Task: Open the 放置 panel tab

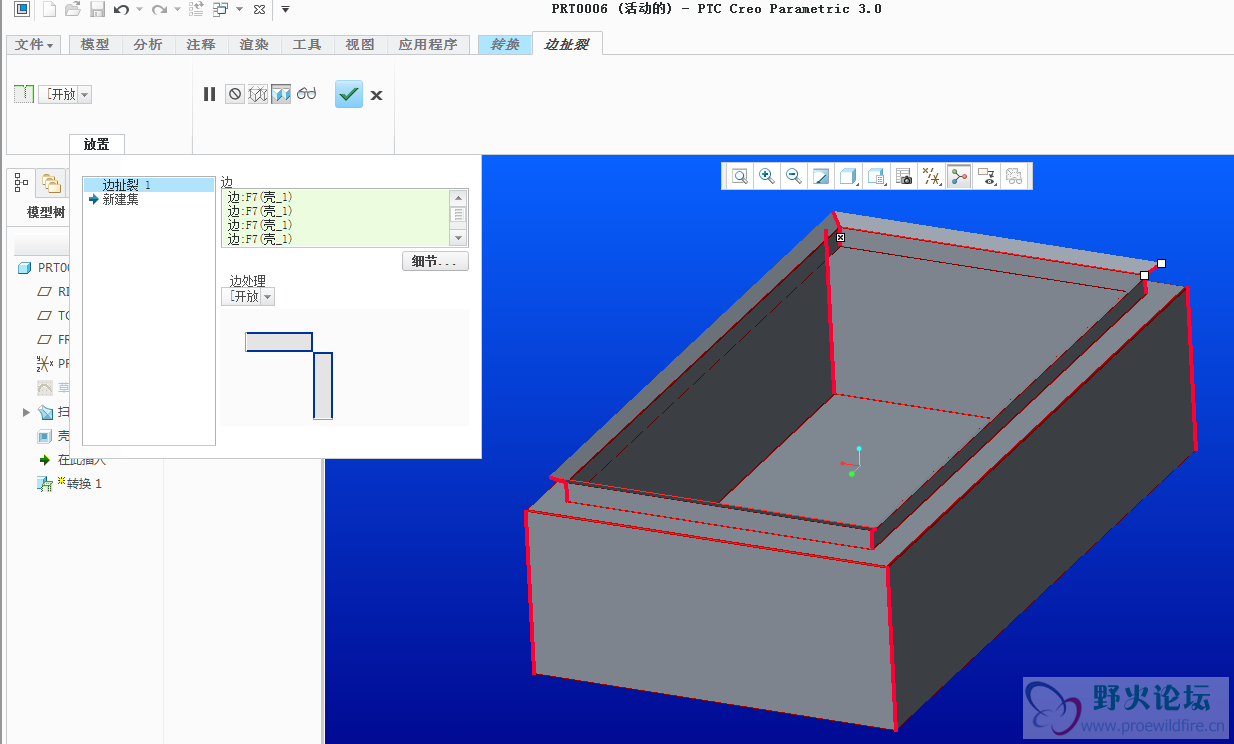Action: pyautogui.click(x=97, y=144)
